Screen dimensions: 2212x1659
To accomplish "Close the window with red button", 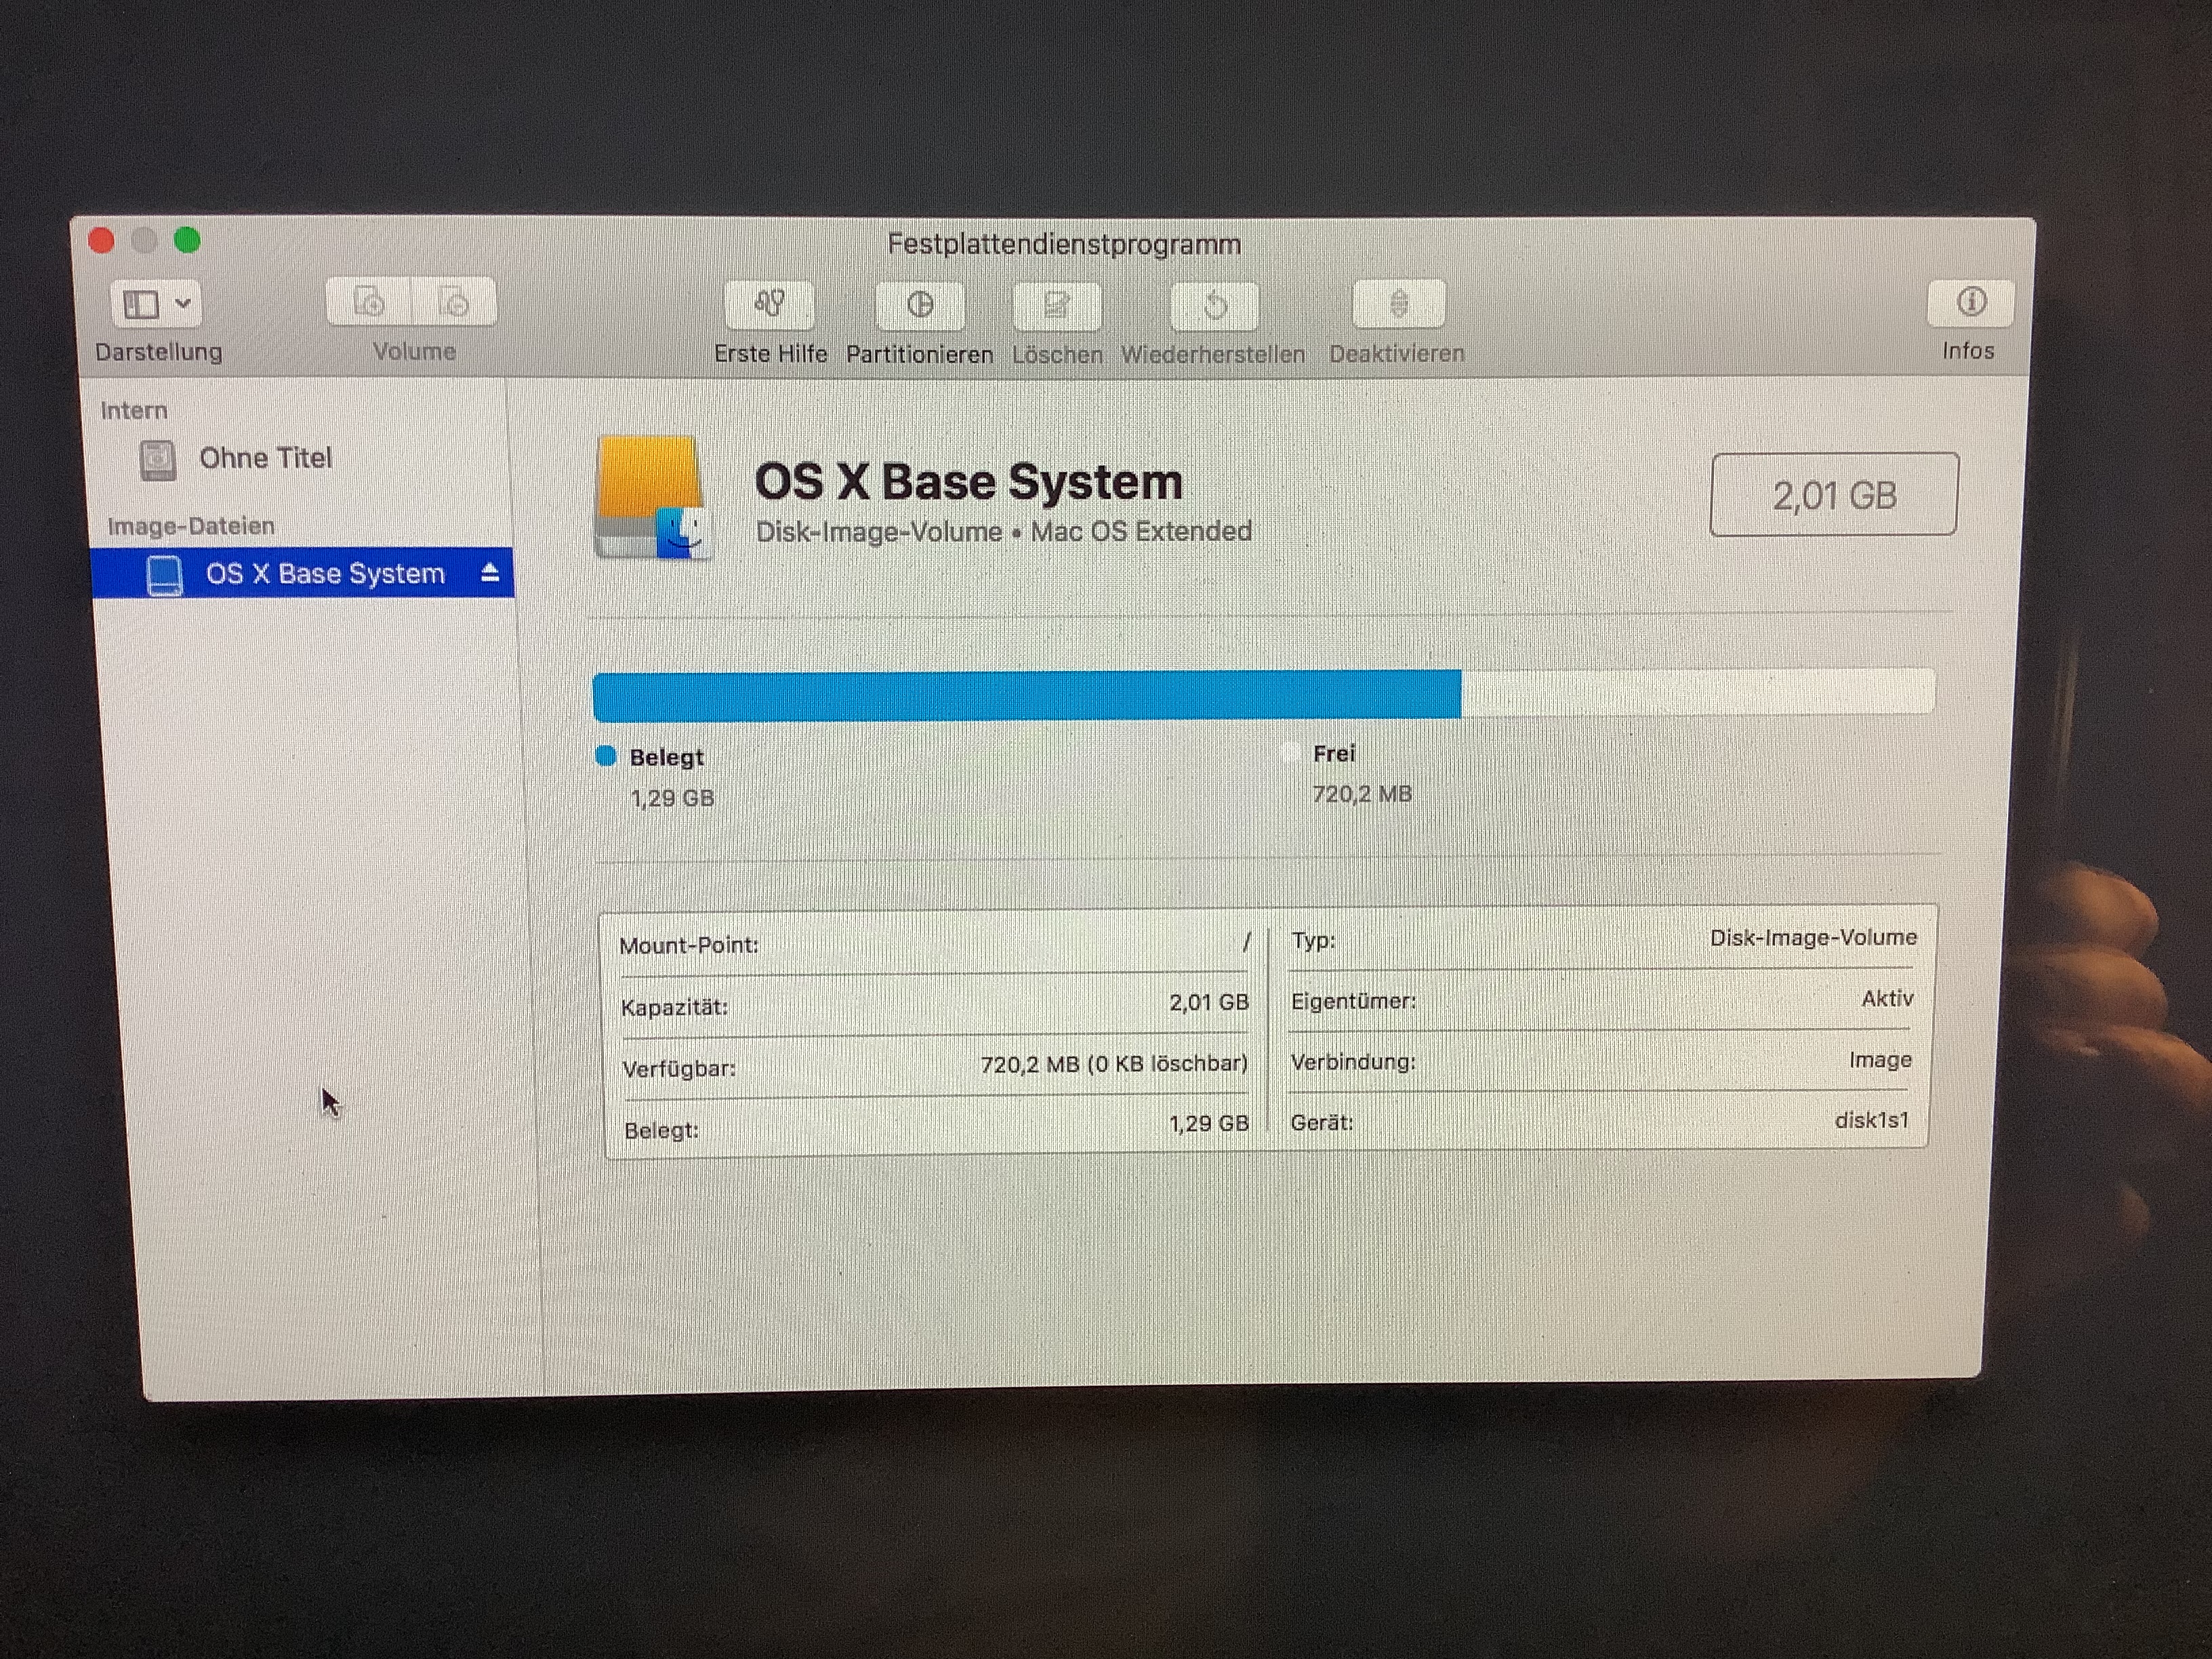I will point(101,240).
